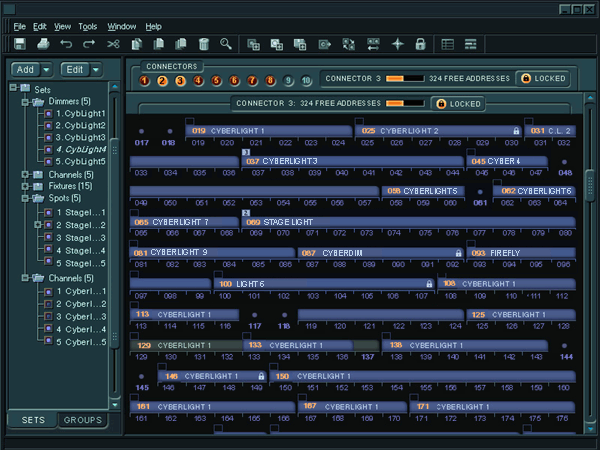Open the Edit dropdown arrow in the sidebar

[x=96, y=69]
